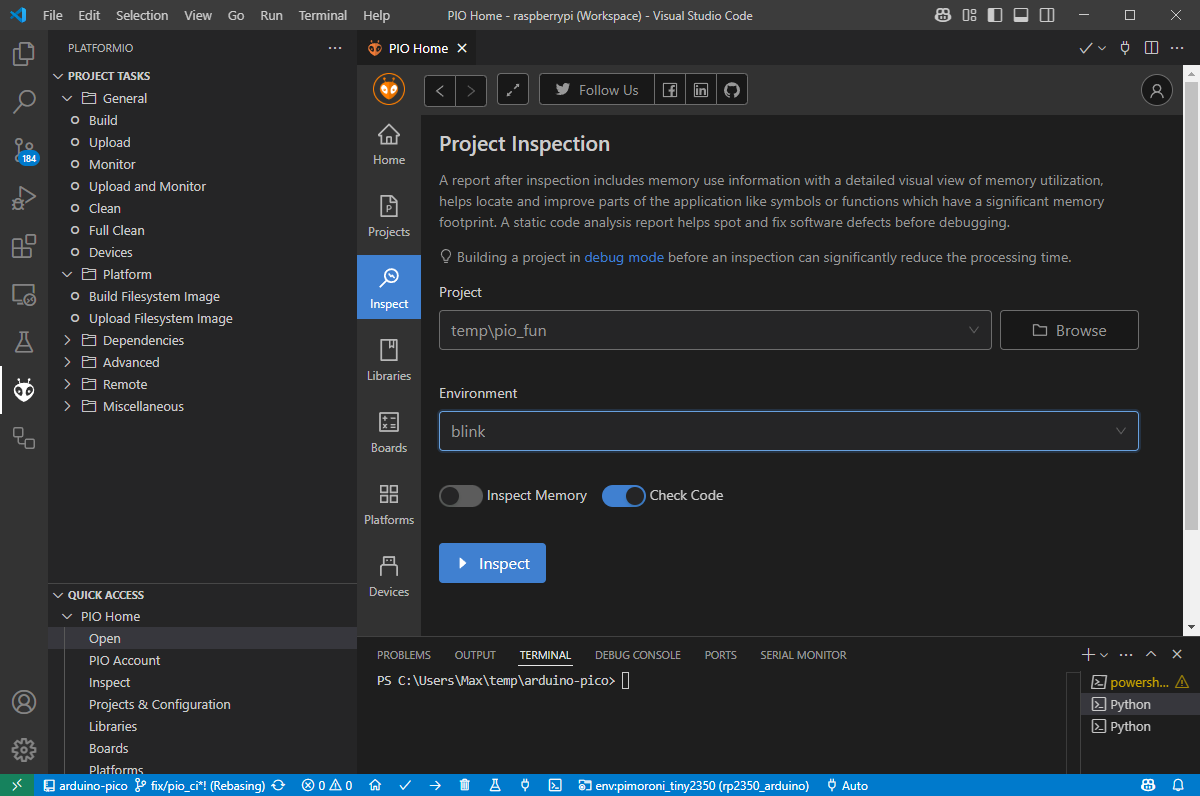Screen dimensions: 1200x796
Task: Click the GitHub icon in PIO toolbar
Action: click(732, 90)
